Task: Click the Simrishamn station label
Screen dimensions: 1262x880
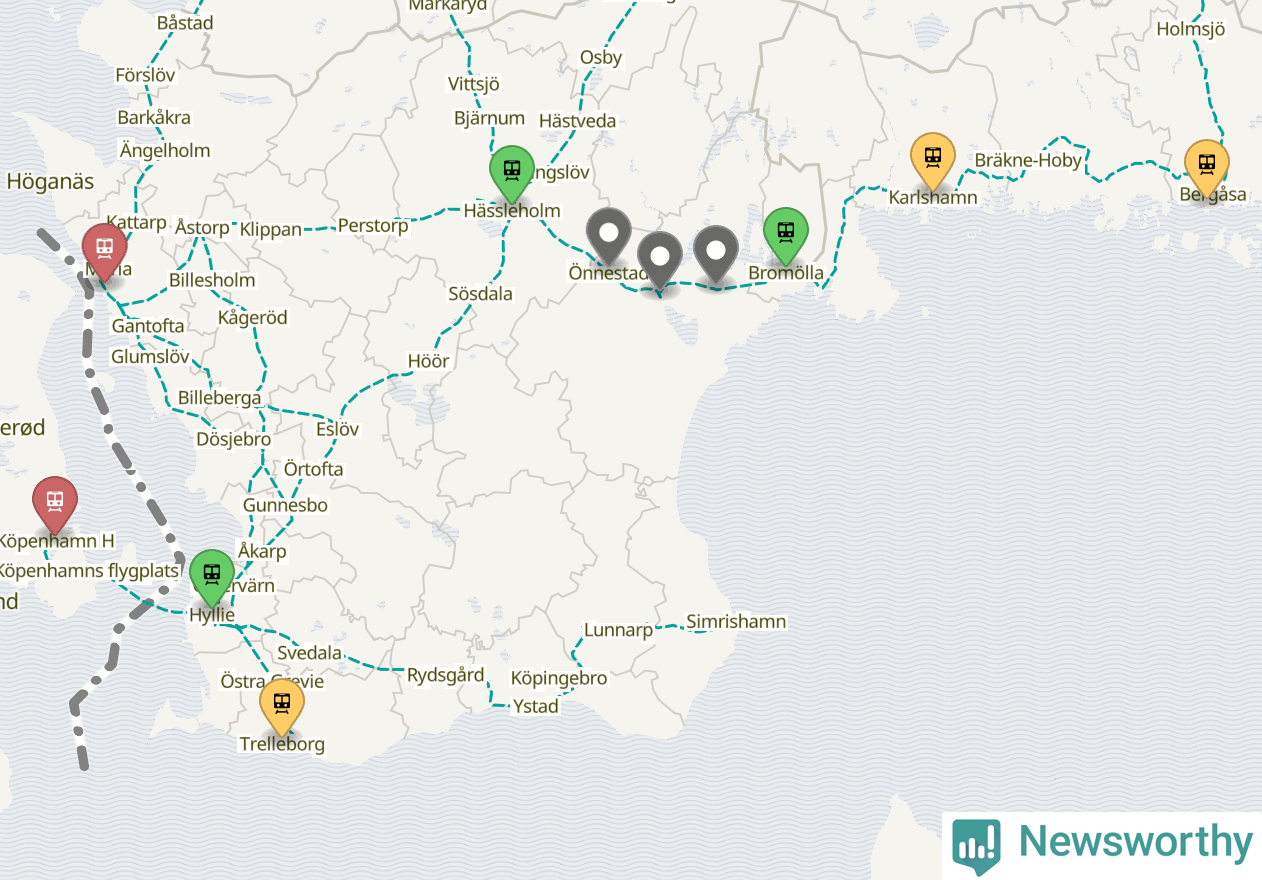Action: pyautogui.click(x=736, y=622)
